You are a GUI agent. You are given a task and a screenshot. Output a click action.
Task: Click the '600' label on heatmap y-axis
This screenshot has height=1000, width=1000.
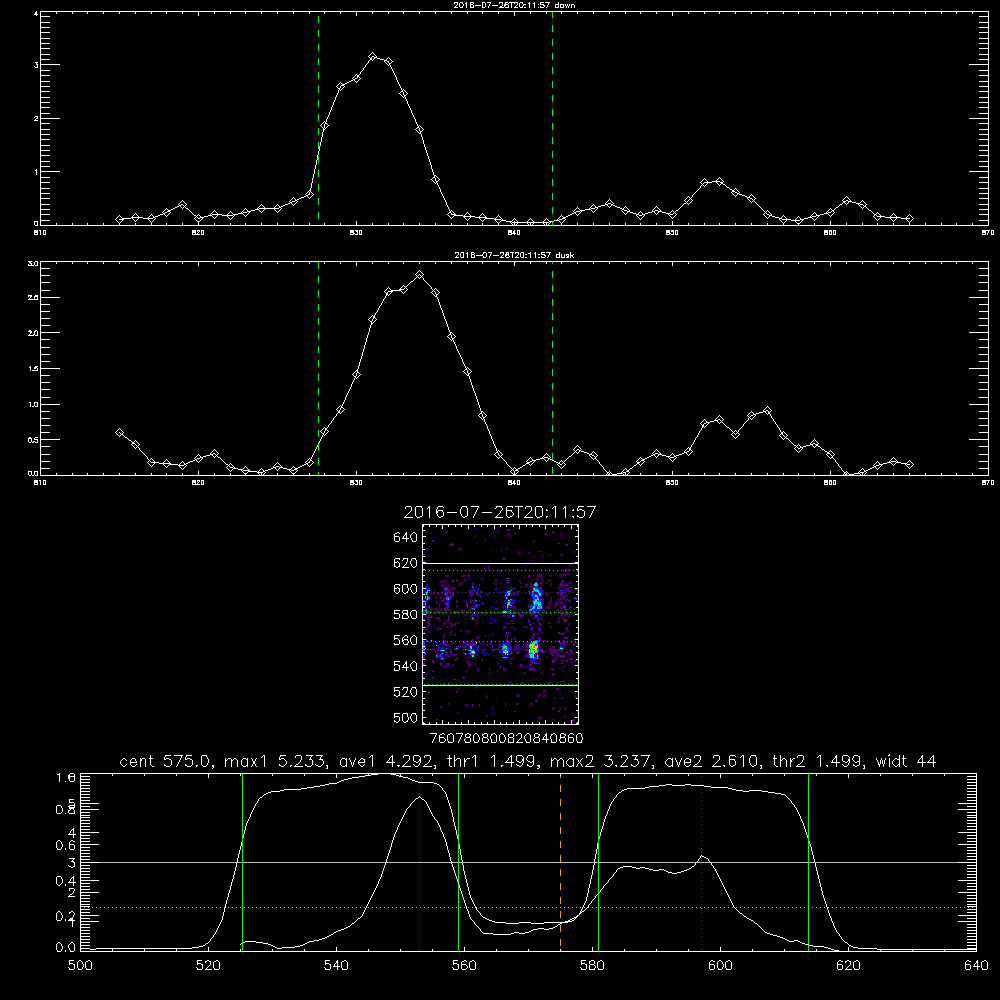pos(406,589)
